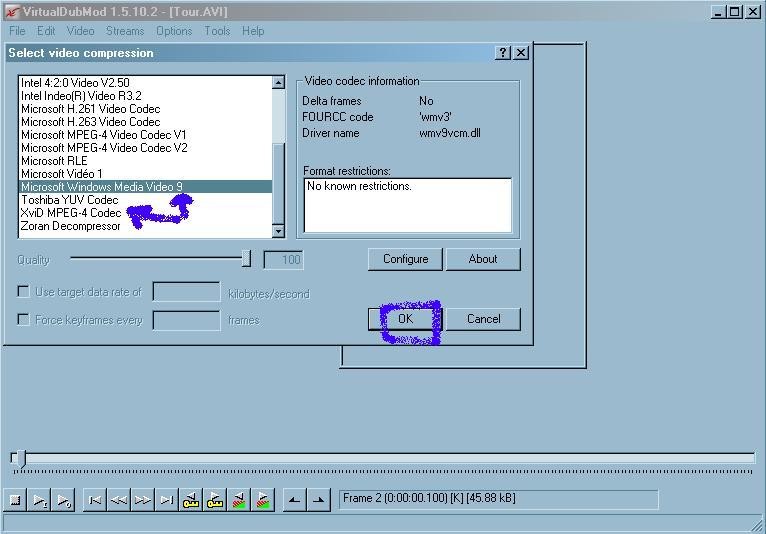Viewport: 766px width, 534px height.
Task: Open the Streams menu
Action: tap(125, 31)
